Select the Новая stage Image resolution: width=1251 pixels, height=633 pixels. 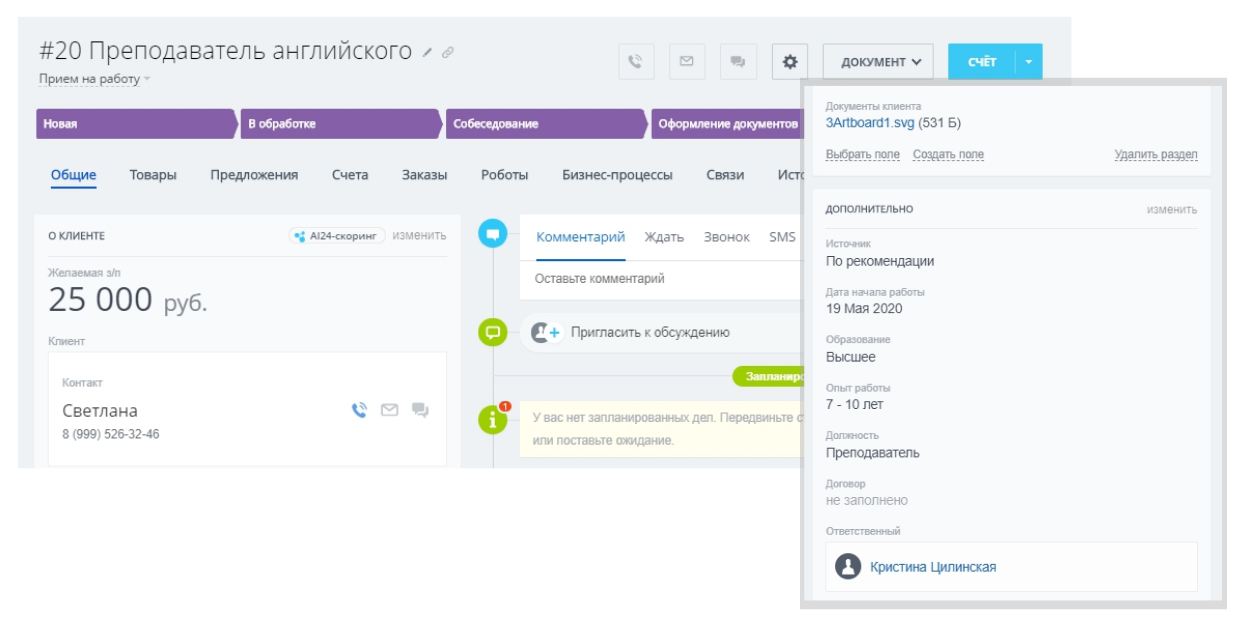137,124
